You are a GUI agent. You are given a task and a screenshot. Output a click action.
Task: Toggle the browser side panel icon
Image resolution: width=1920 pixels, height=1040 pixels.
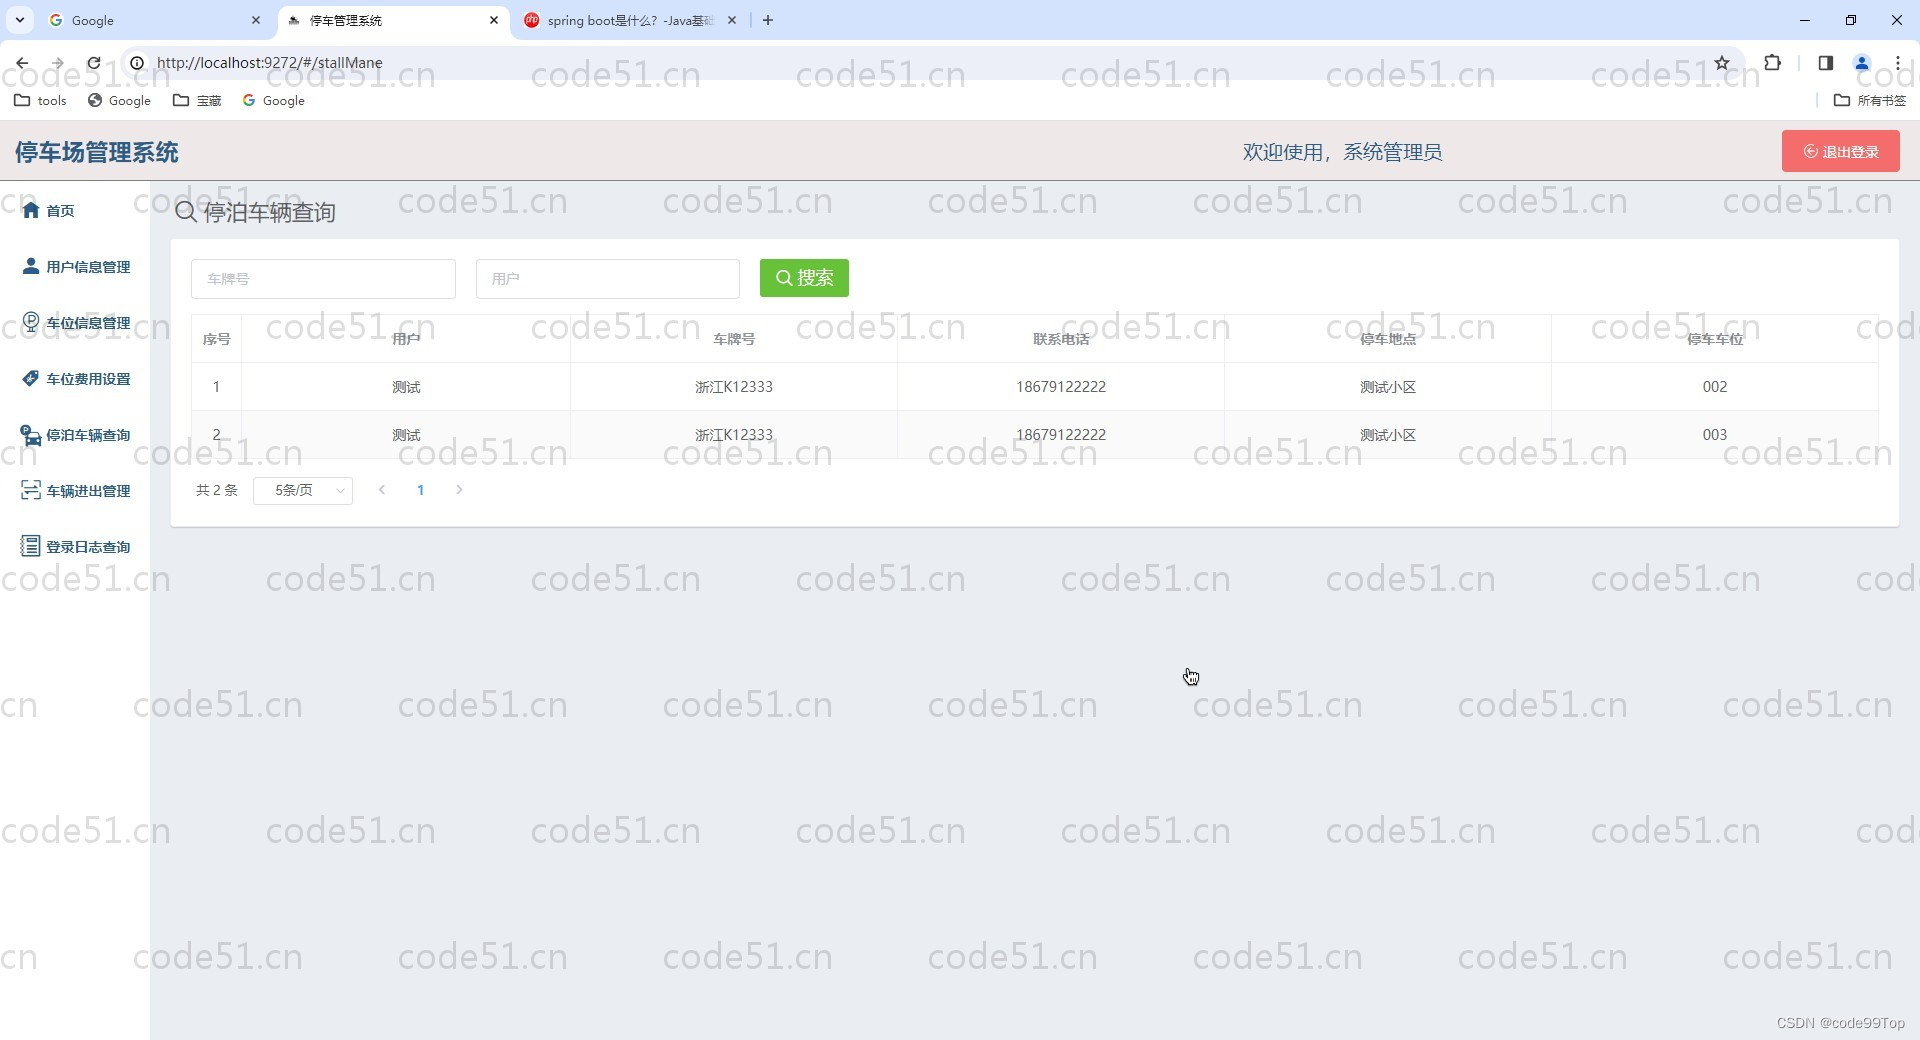(x=1825, y=62)
